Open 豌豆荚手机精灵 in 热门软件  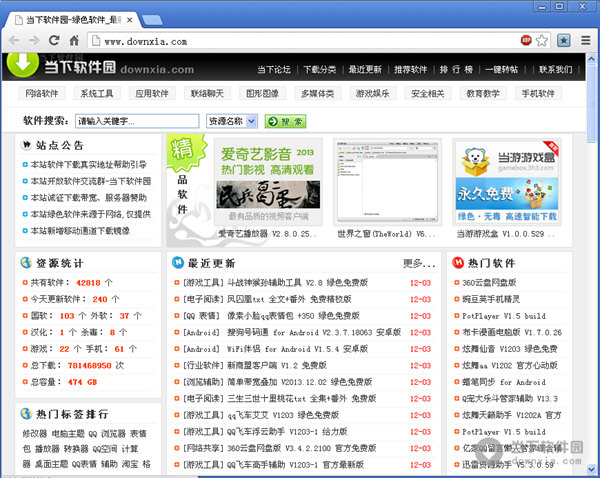491,299
